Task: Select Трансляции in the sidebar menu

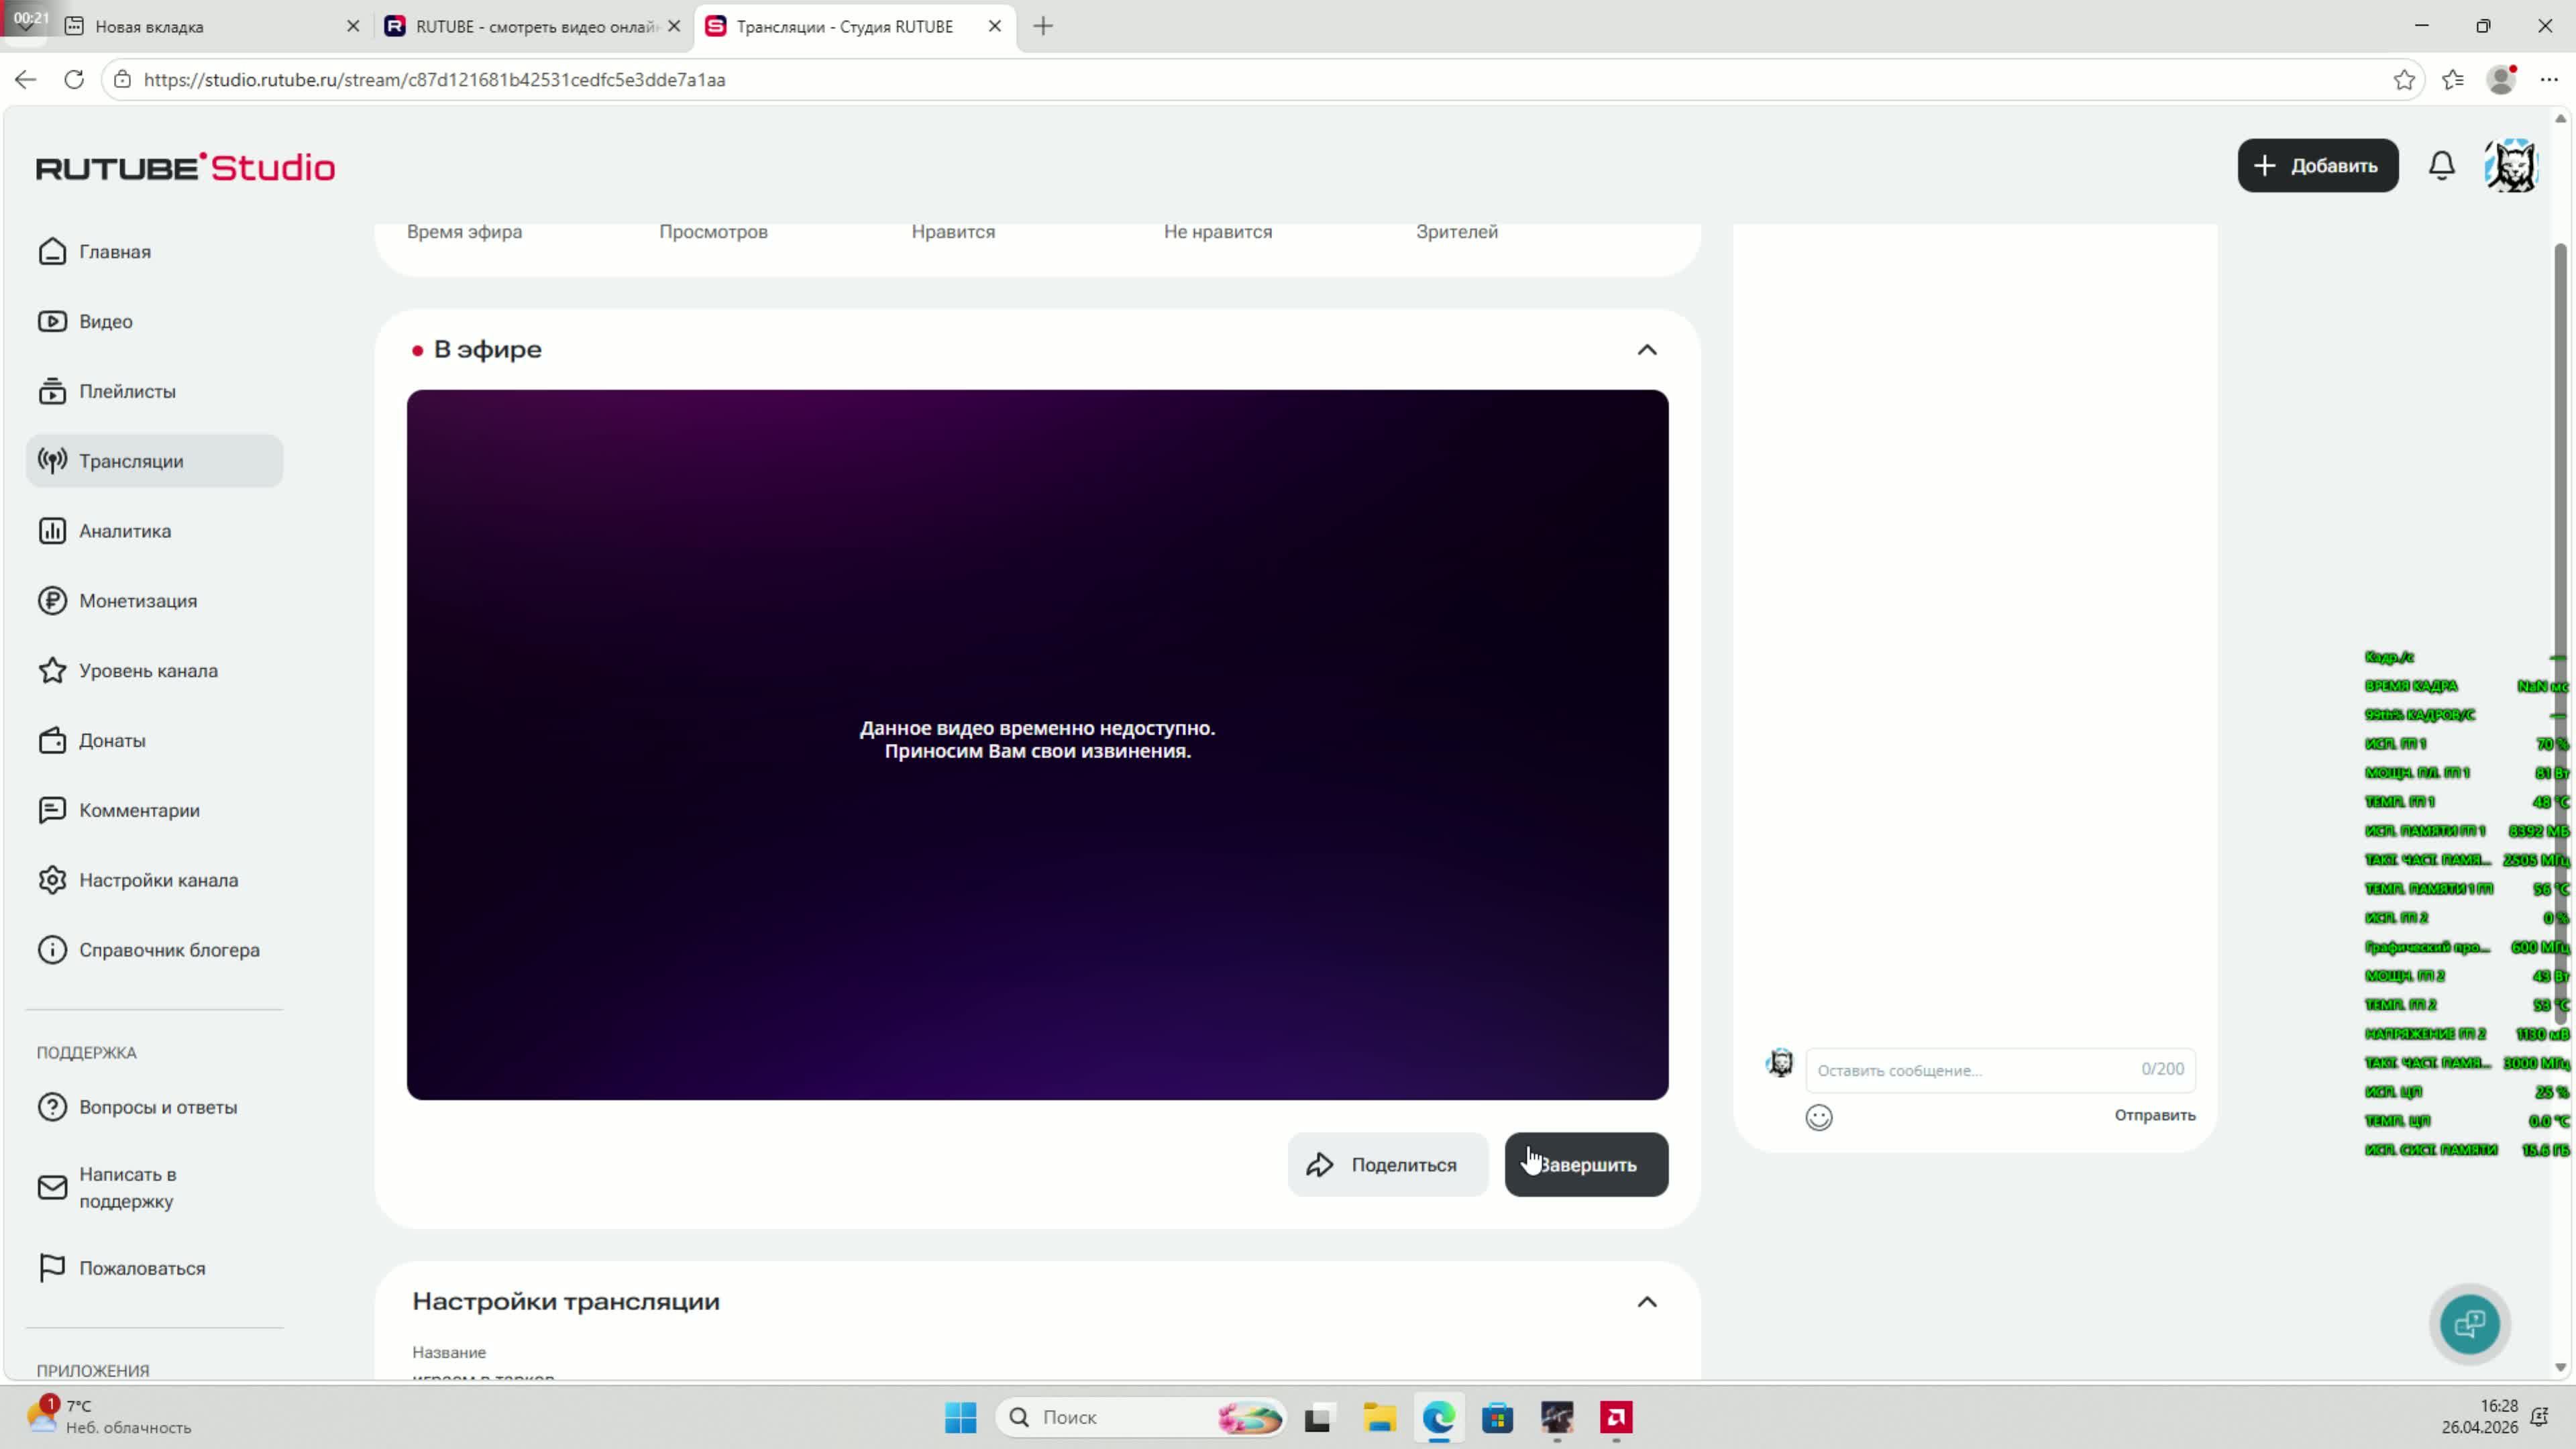Action: click(x=131, y=461)
